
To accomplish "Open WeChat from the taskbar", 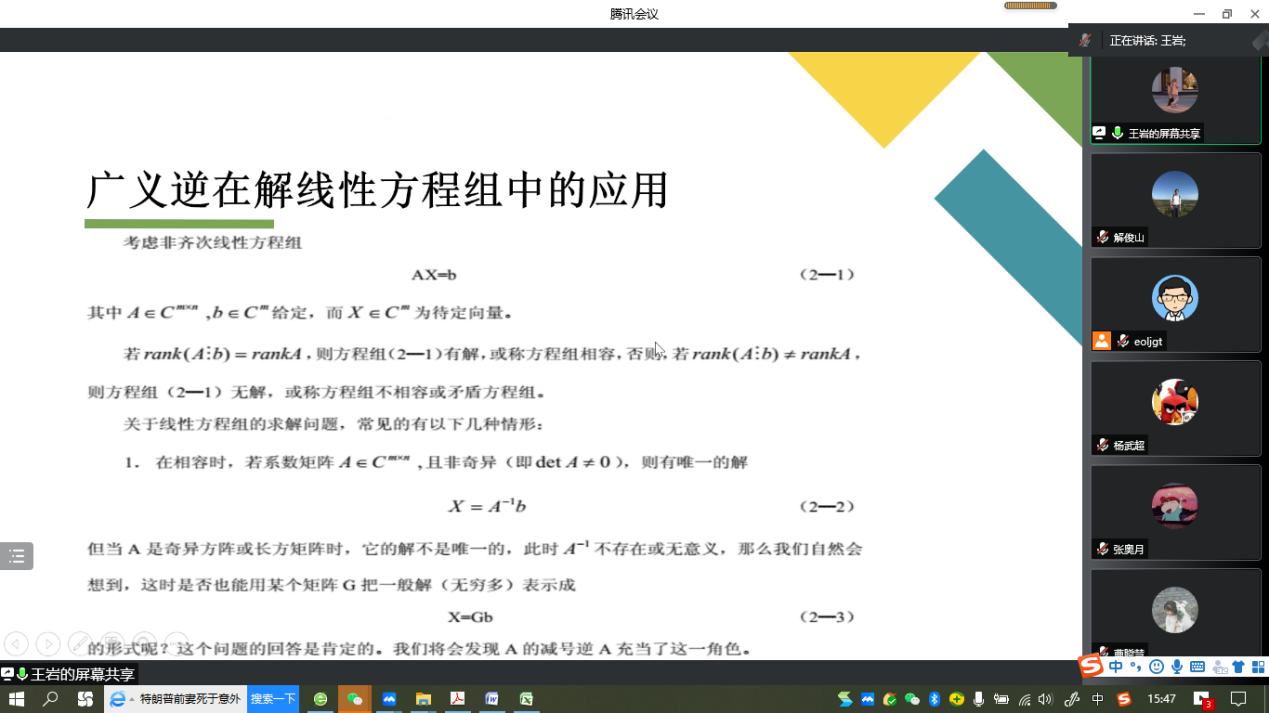I will click(355, 699).
